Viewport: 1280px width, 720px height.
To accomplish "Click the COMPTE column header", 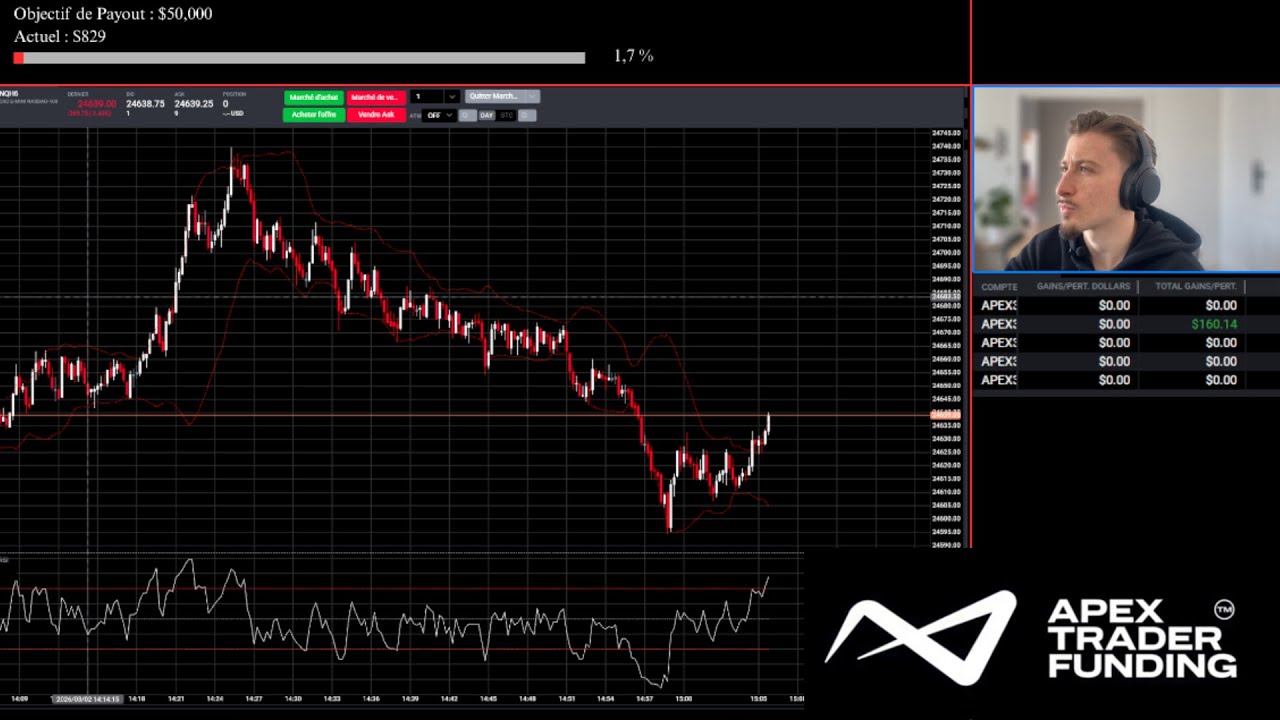I will coord(998,287).
